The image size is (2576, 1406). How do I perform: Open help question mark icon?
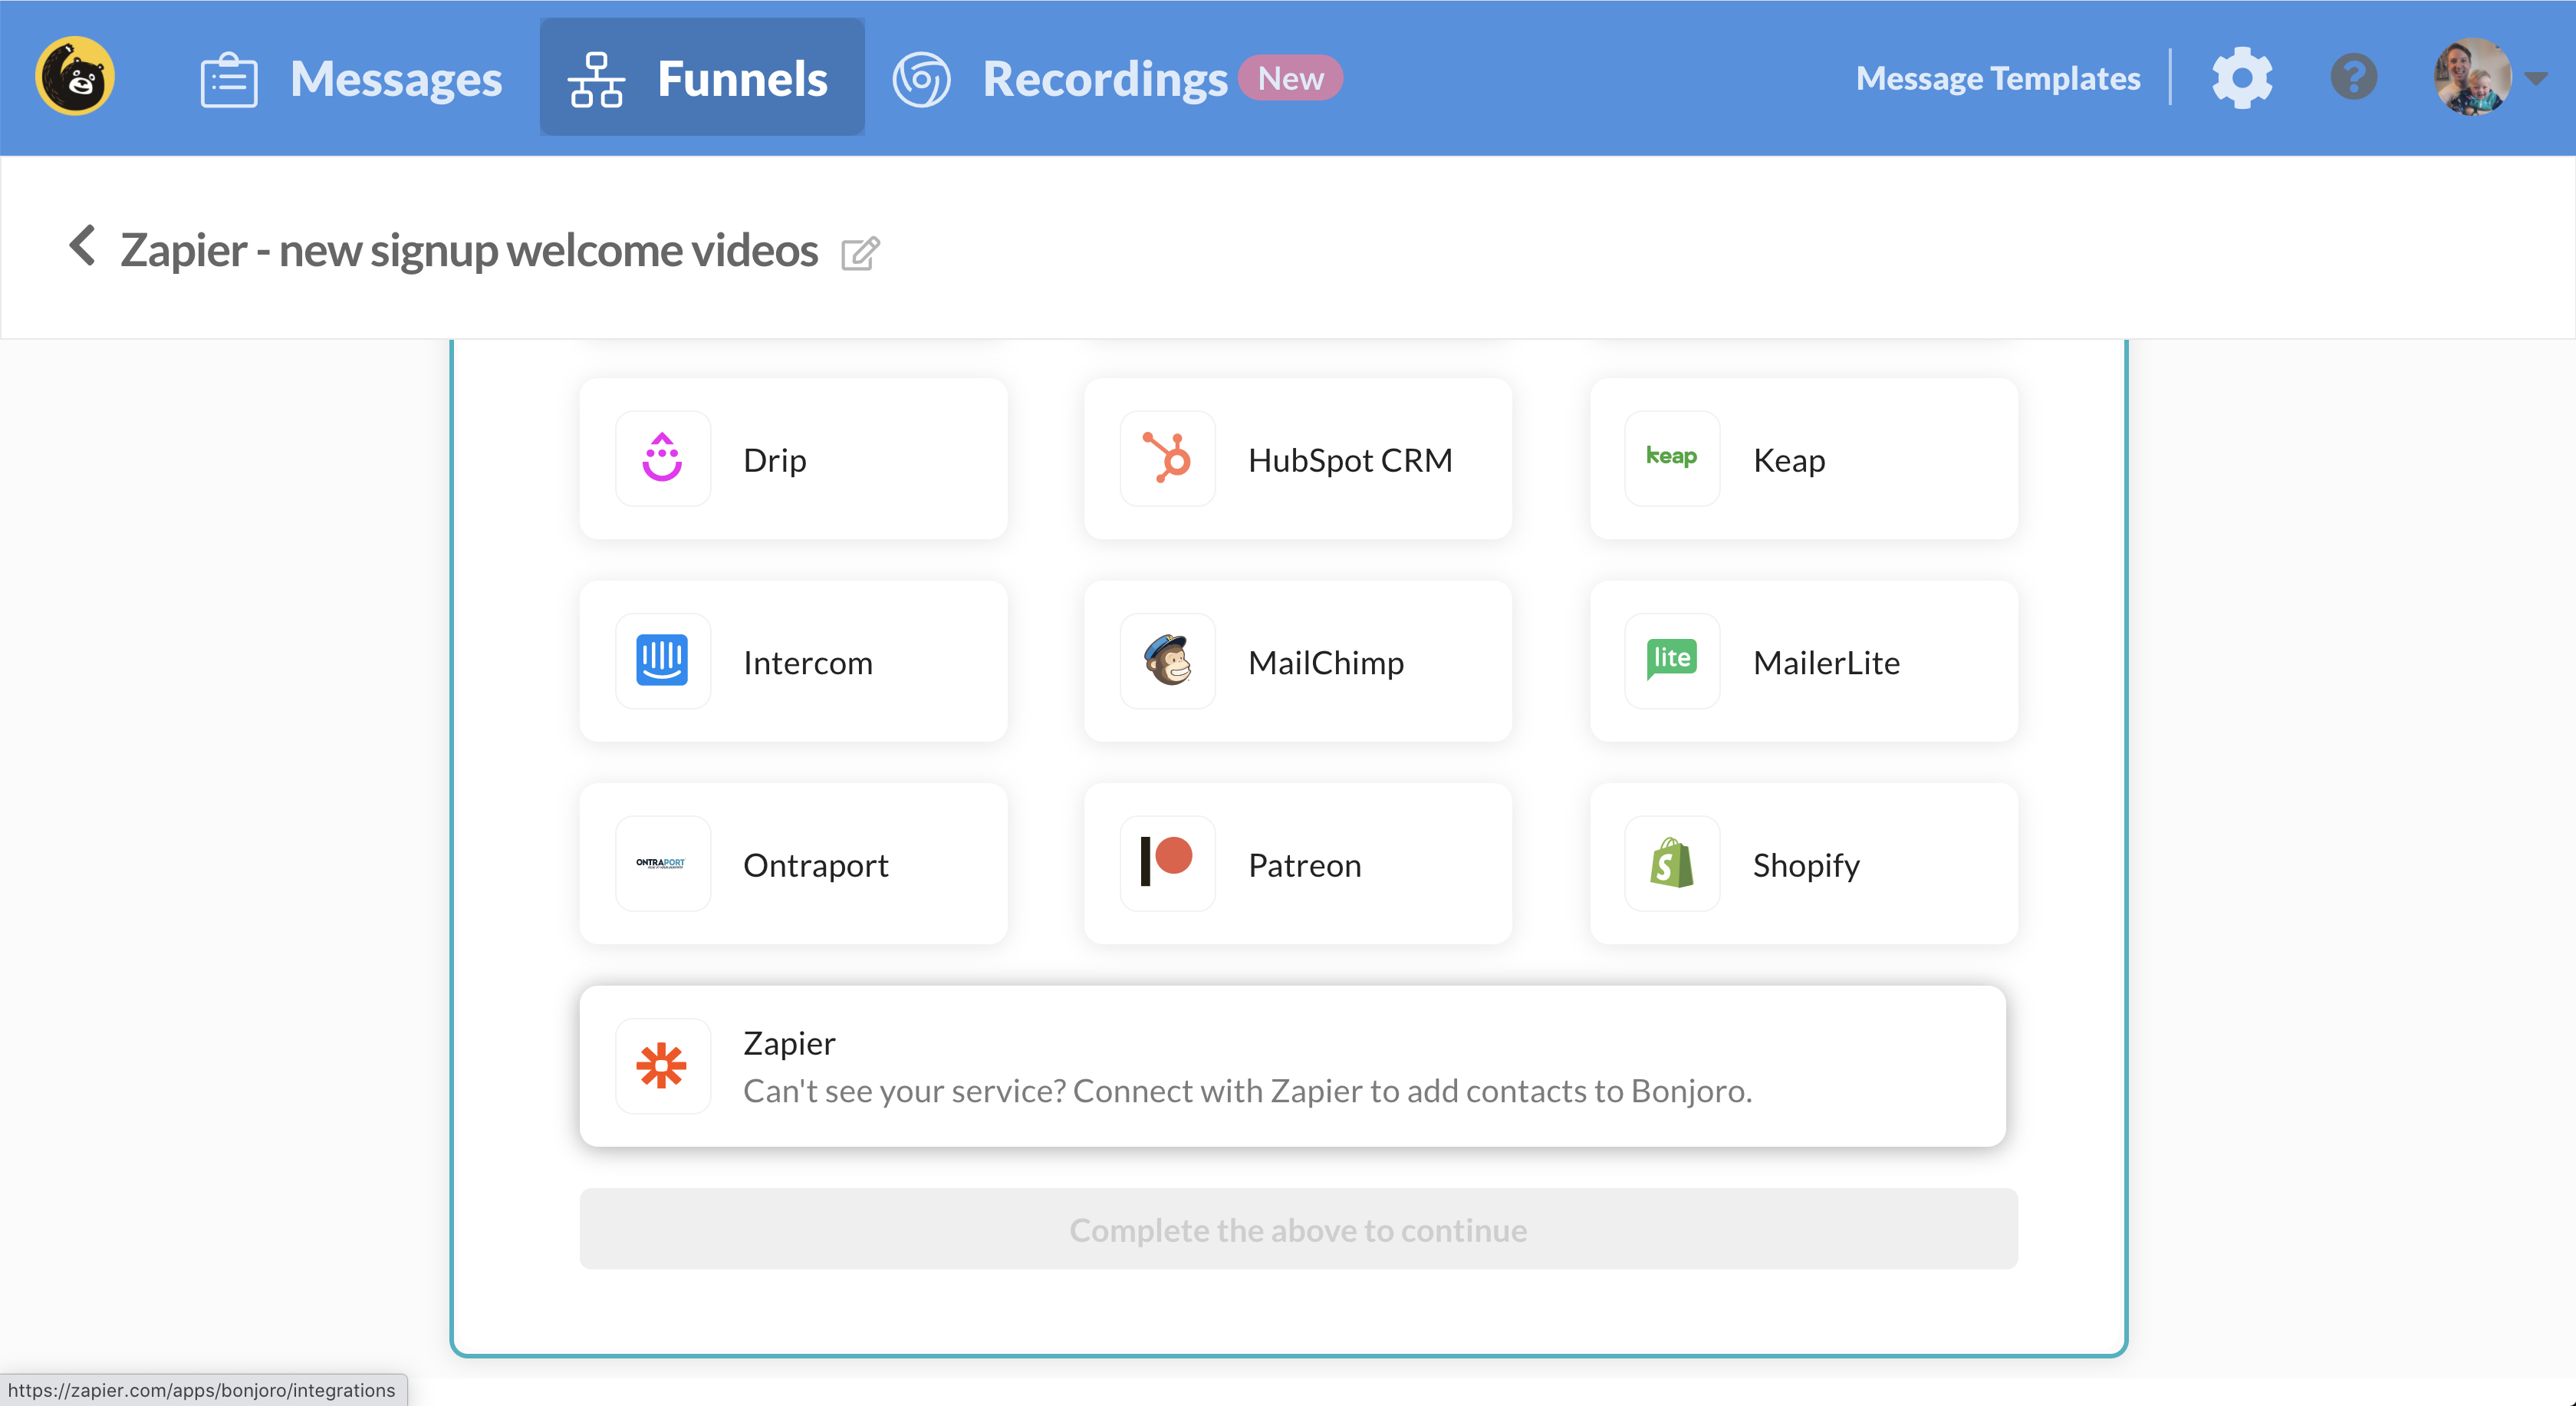(x=2354, y=78)
